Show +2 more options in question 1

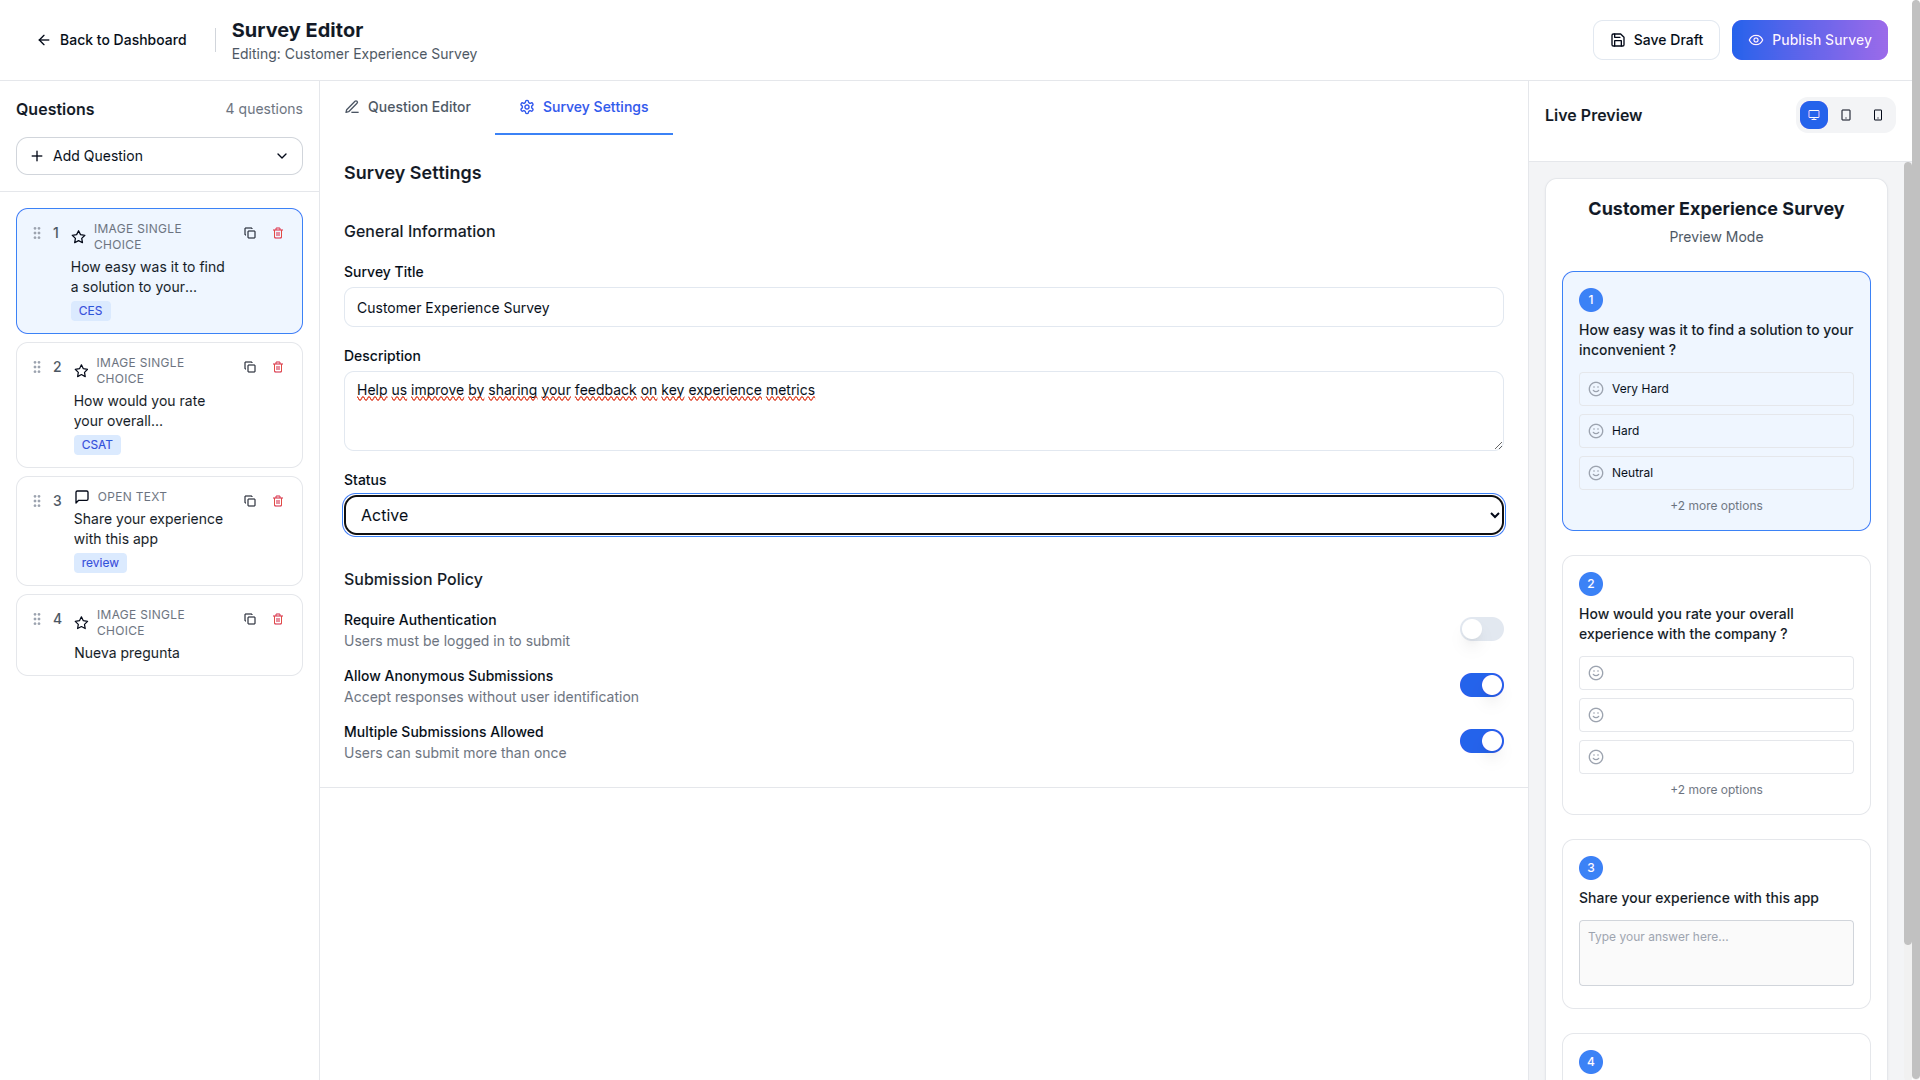[x=1716, y=506]
